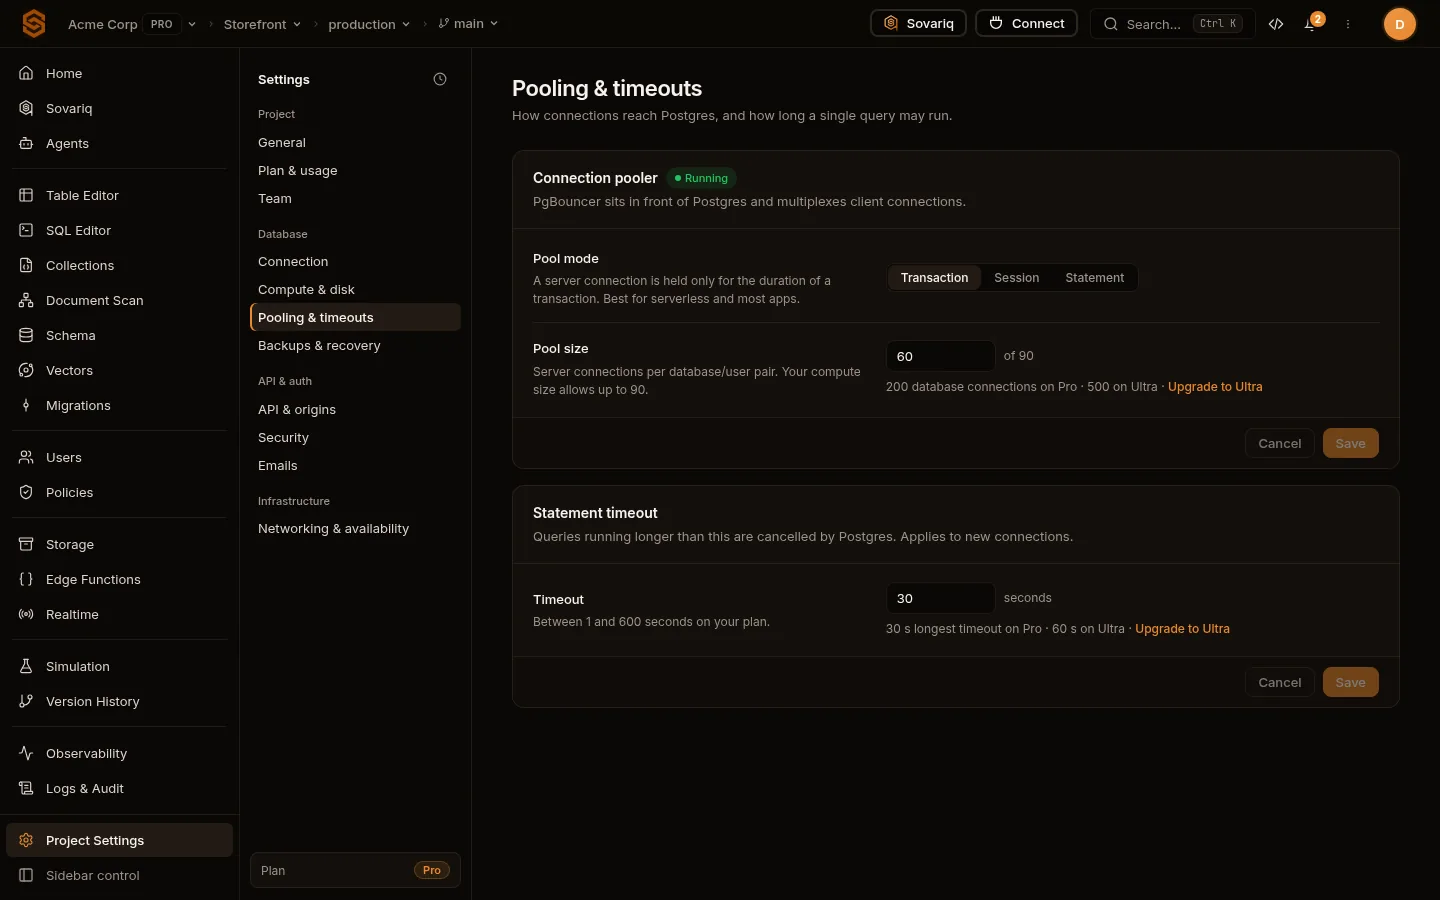Viewport: 1440px width, 900px height.
Task: Expand the production environment dropdown
Action: click(x=369, y=24)
